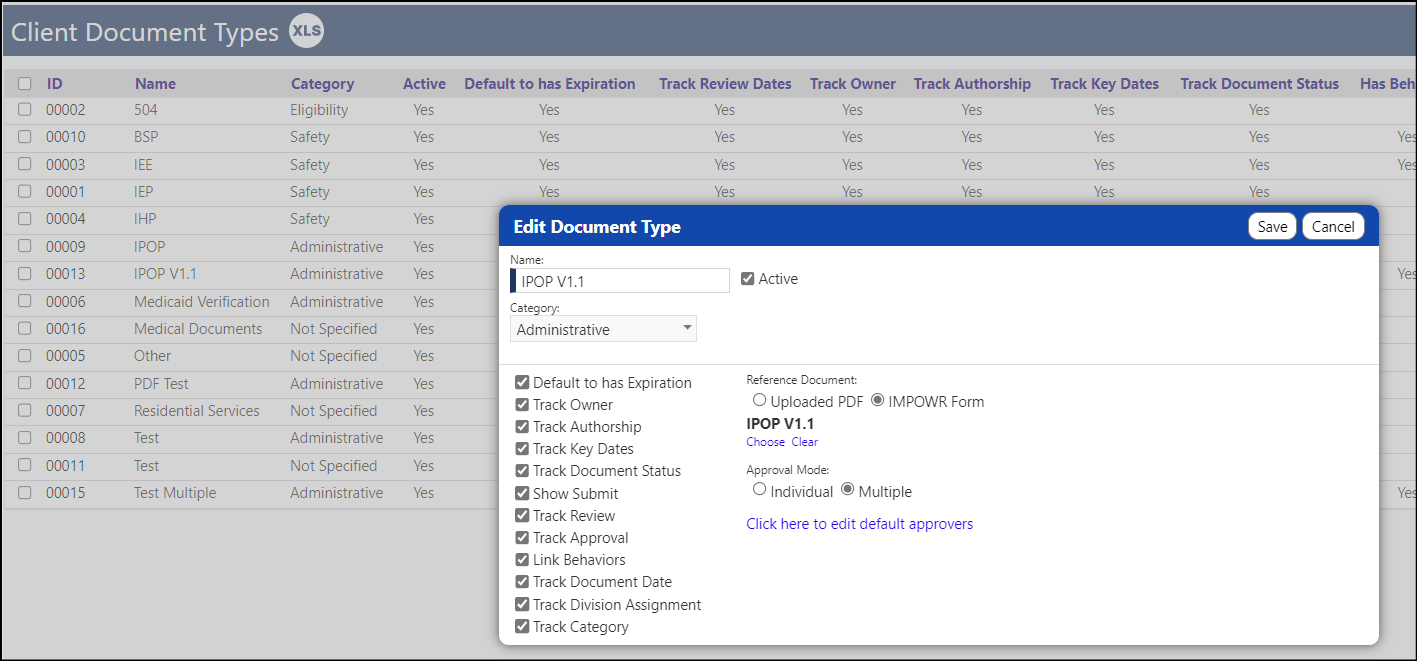Click into the Name field containing IPOP V1.1

pos(620,281)
